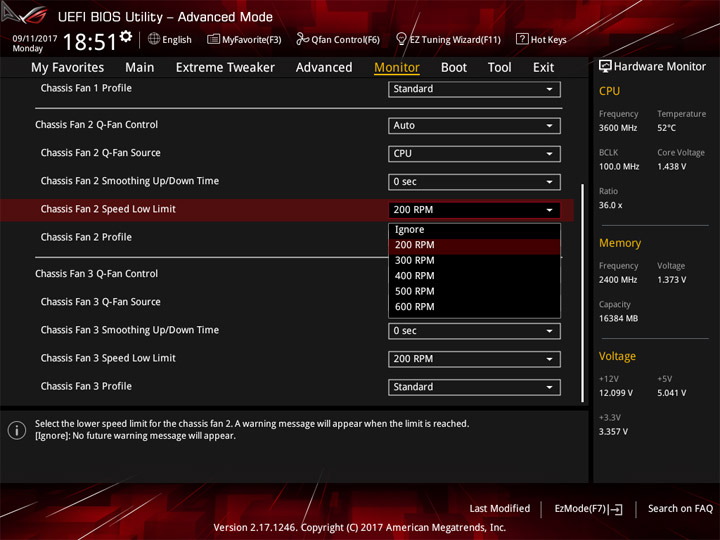Select Chassis Fan 3 Q-Fan Control label
The image size is (720, 540).
click(x=96, y=274)
